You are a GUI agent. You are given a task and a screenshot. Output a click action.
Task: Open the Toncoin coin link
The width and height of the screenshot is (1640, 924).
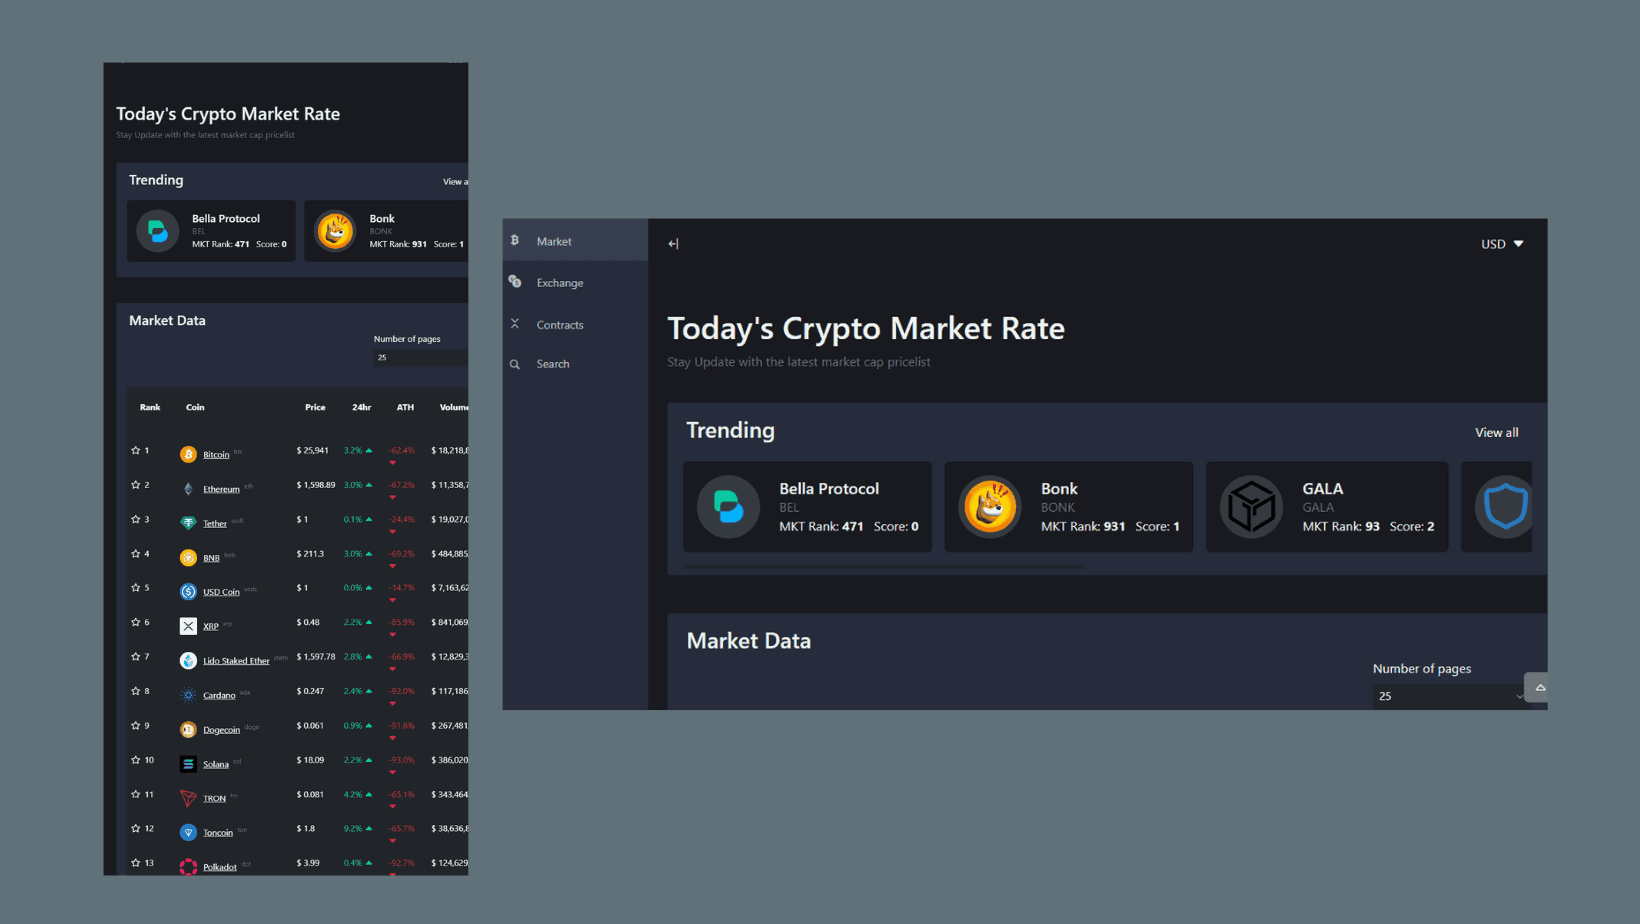[x=218, y=833]
